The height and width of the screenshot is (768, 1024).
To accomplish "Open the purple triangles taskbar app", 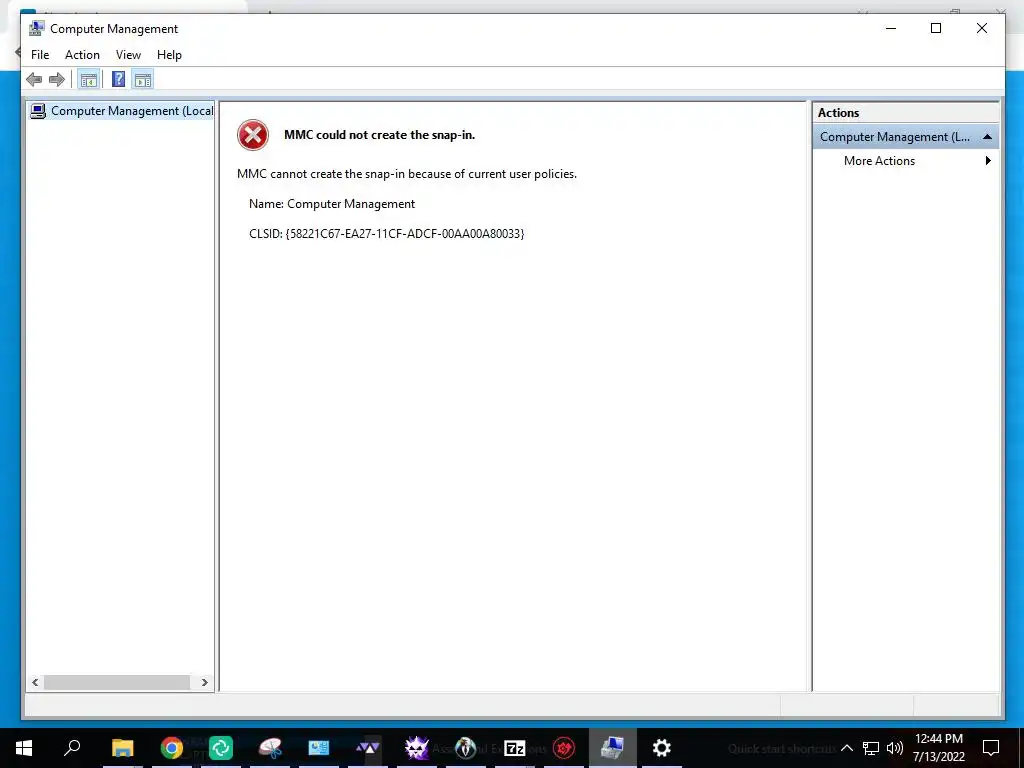I will 368,748.
